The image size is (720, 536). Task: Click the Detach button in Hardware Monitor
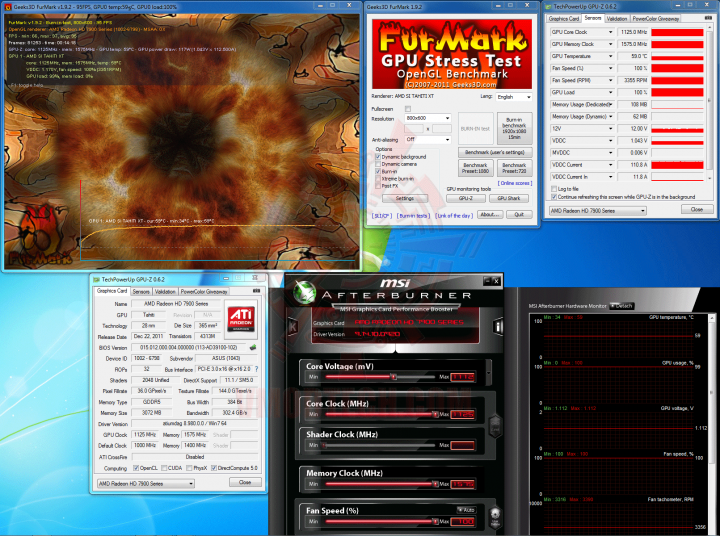[x=622, y=306]
